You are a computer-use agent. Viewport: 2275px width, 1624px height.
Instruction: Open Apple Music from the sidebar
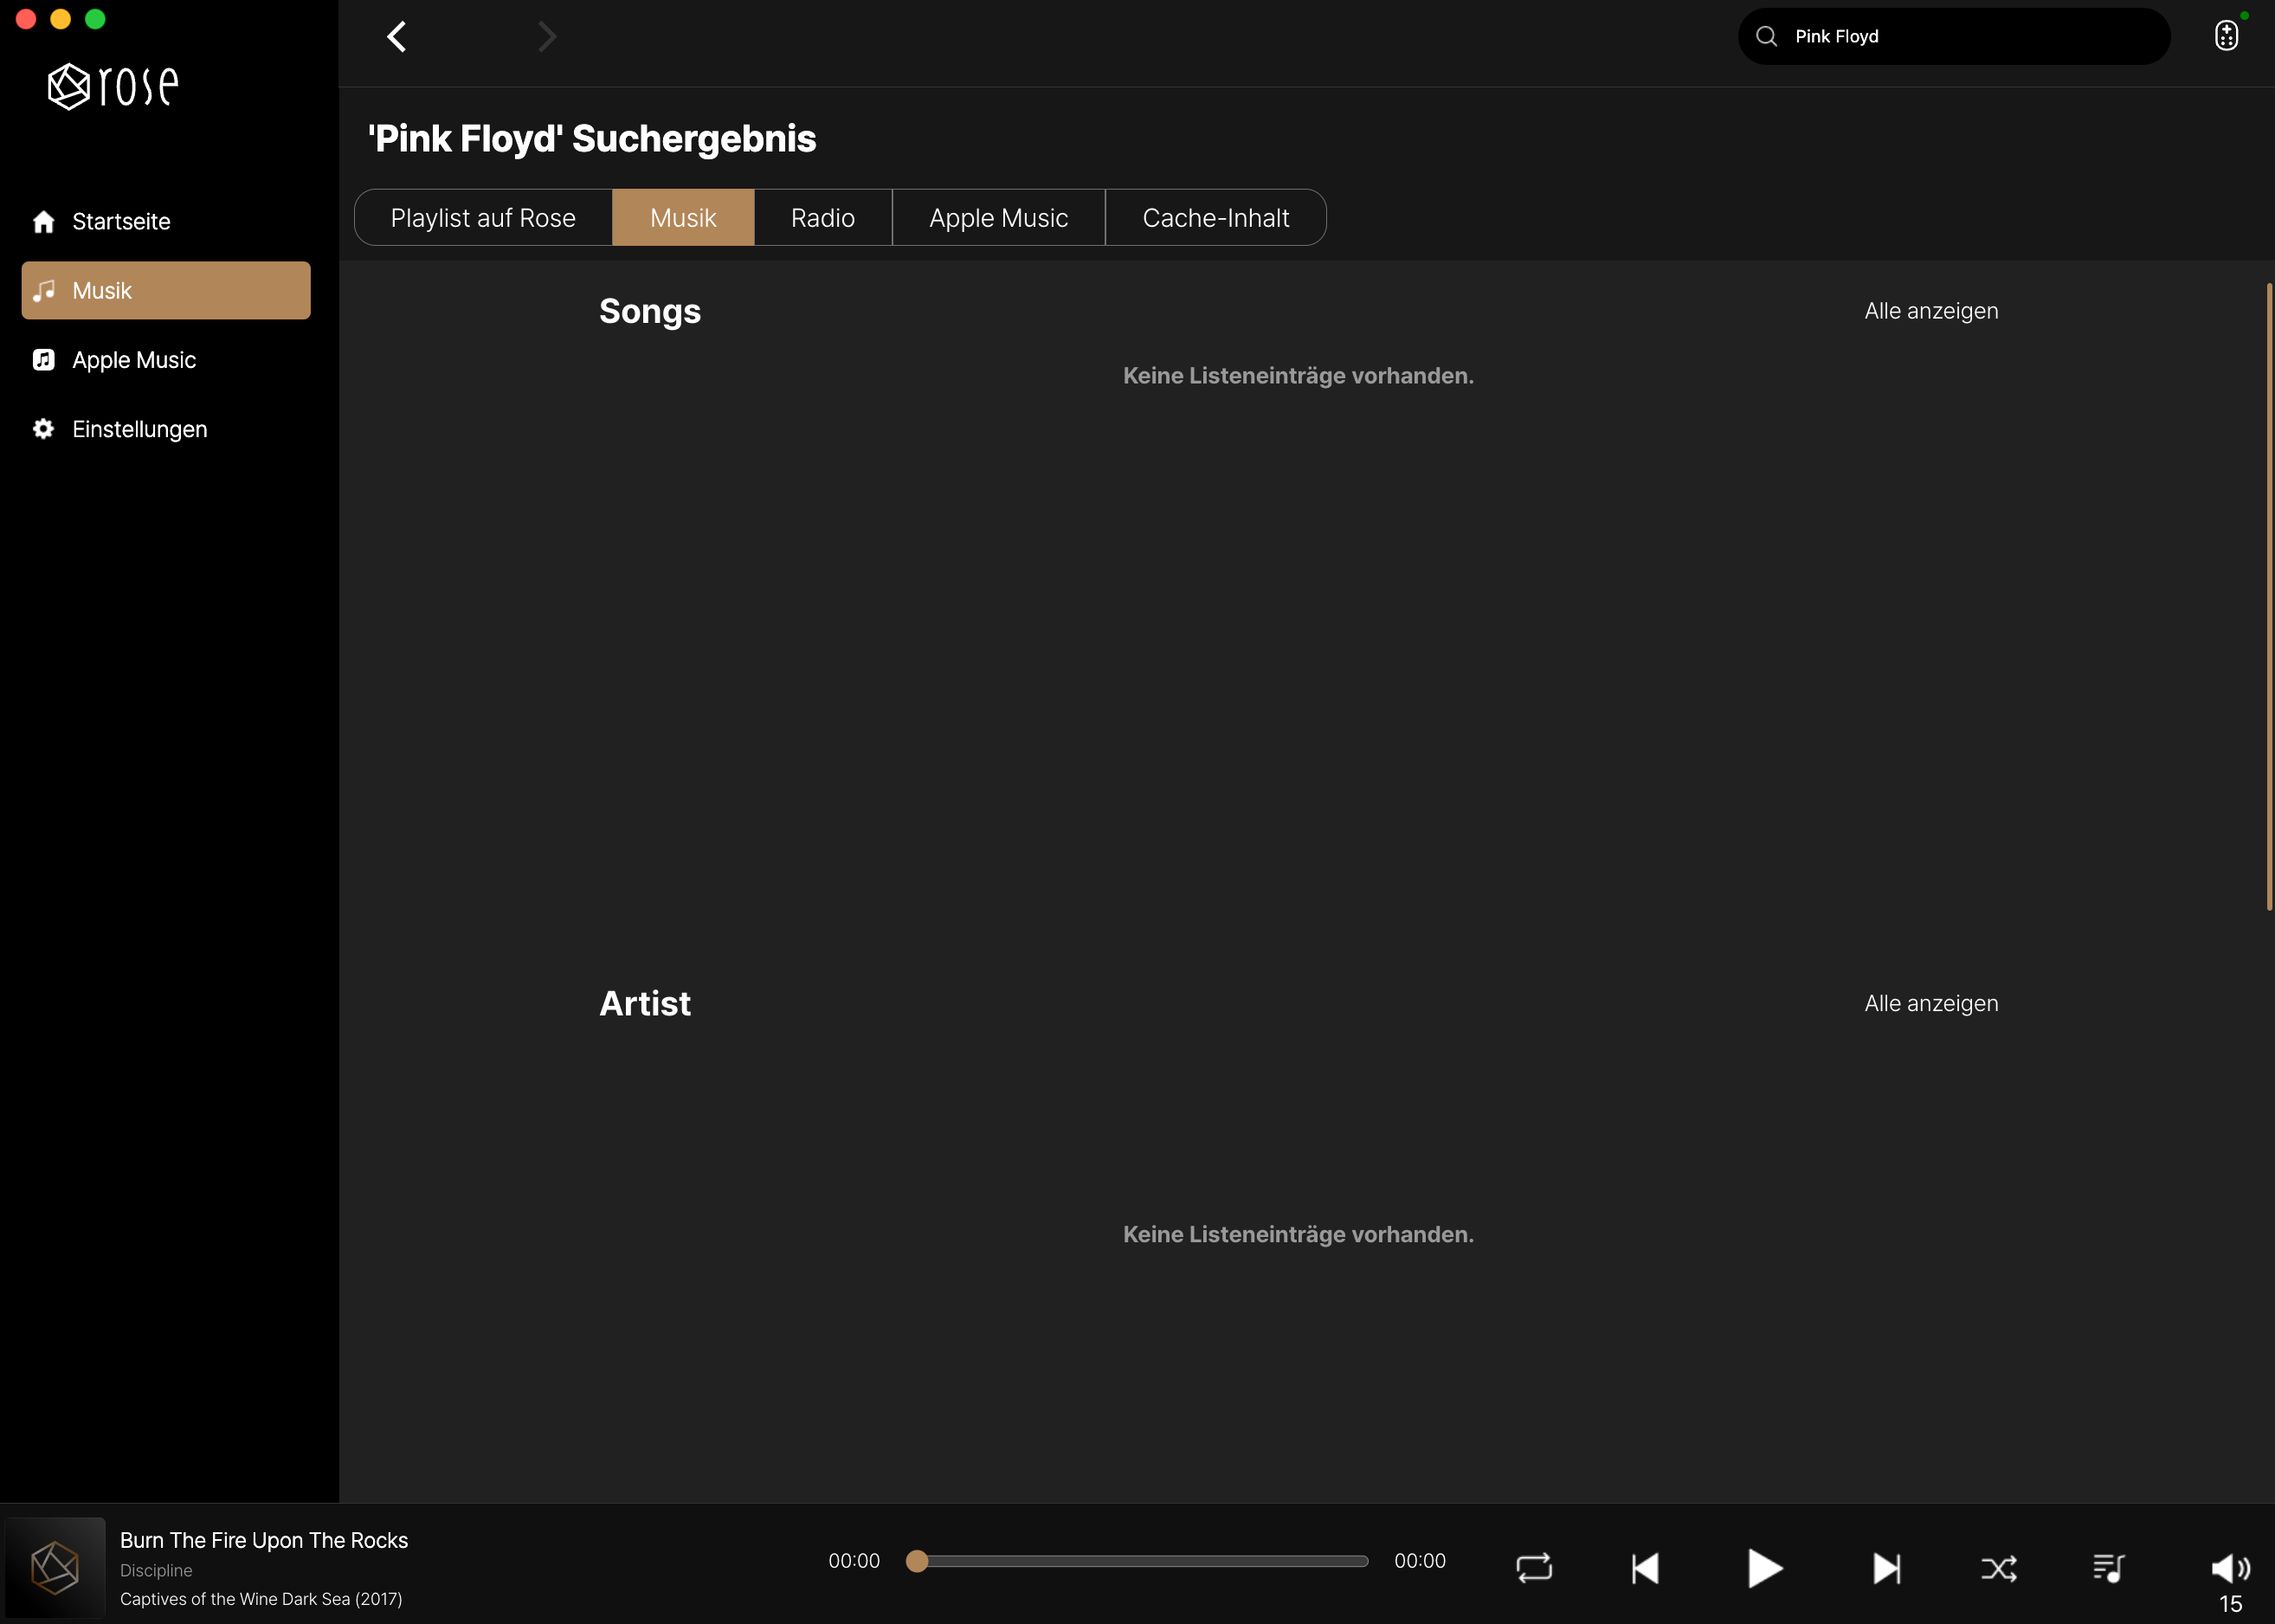(x=166, y=360)
